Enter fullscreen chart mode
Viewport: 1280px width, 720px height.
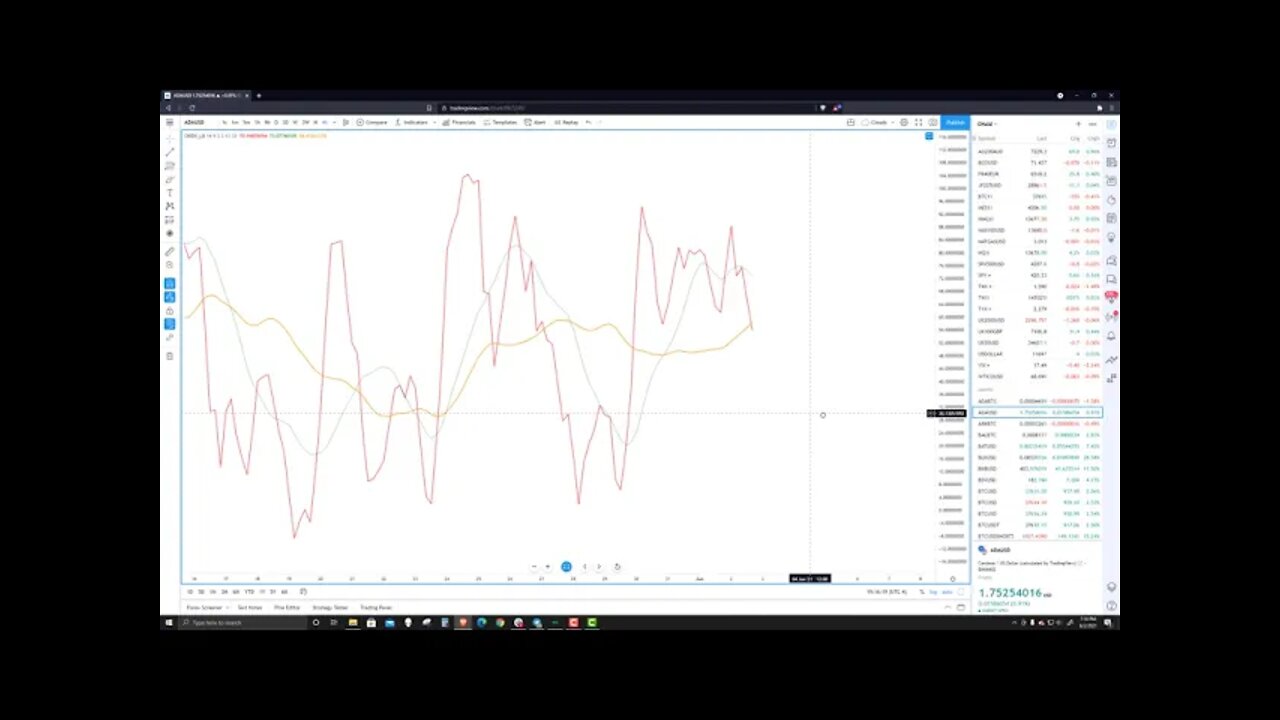click(918, 122)
